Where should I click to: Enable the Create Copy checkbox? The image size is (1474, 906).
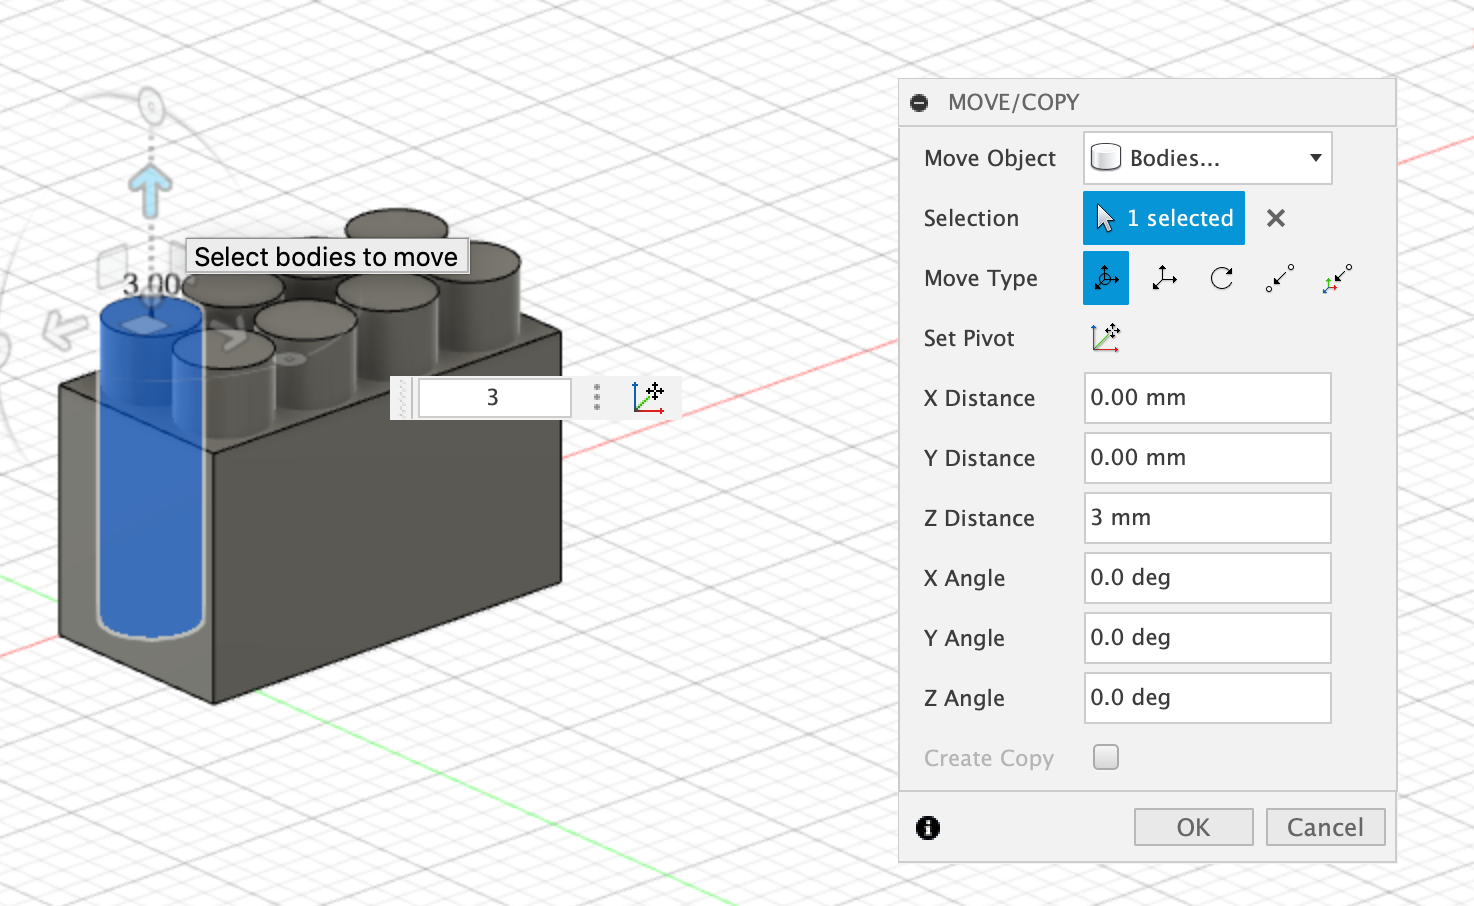pyautogui.click(x=1106, y=757)
